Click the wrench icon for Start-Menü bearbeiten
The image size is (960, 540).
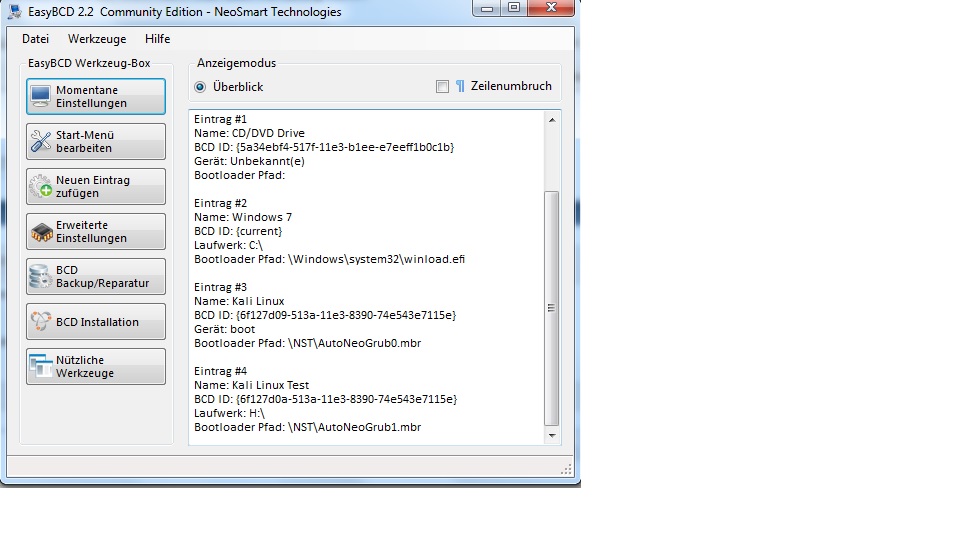tap(41, 141)
